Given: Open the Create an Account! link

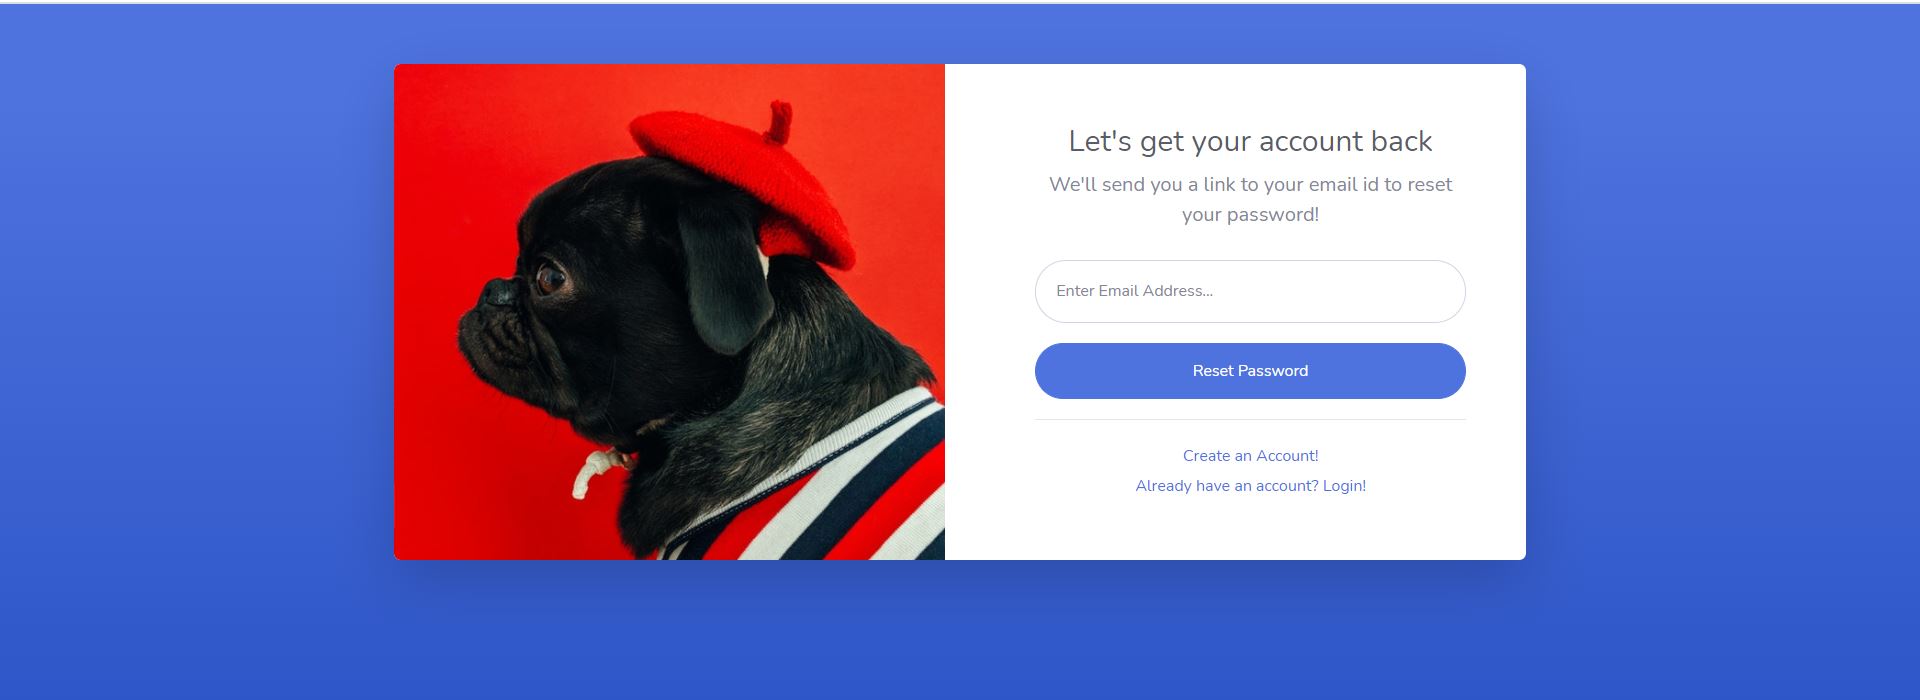Looking at the screenshot, I should point(1250,456).
